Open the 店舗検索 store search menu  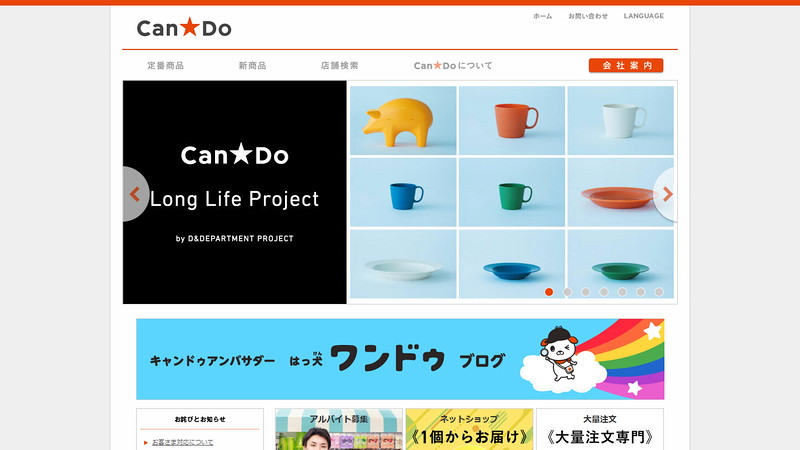pyautogui.click(x=339, y=65)
